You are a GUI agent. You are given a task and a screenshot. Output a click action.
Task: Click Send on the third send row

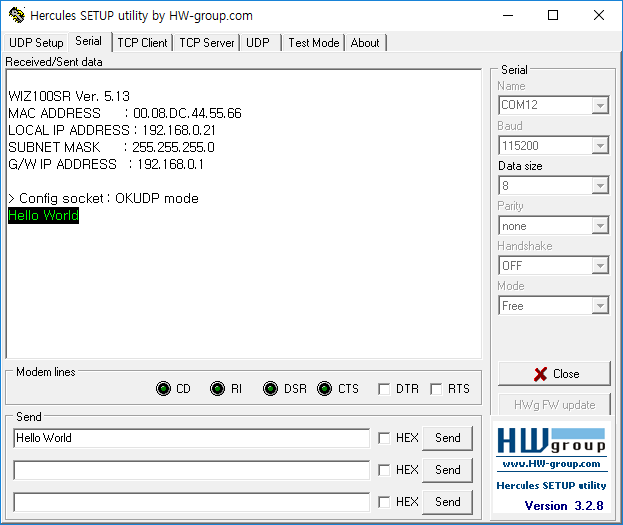coord(447,502)
